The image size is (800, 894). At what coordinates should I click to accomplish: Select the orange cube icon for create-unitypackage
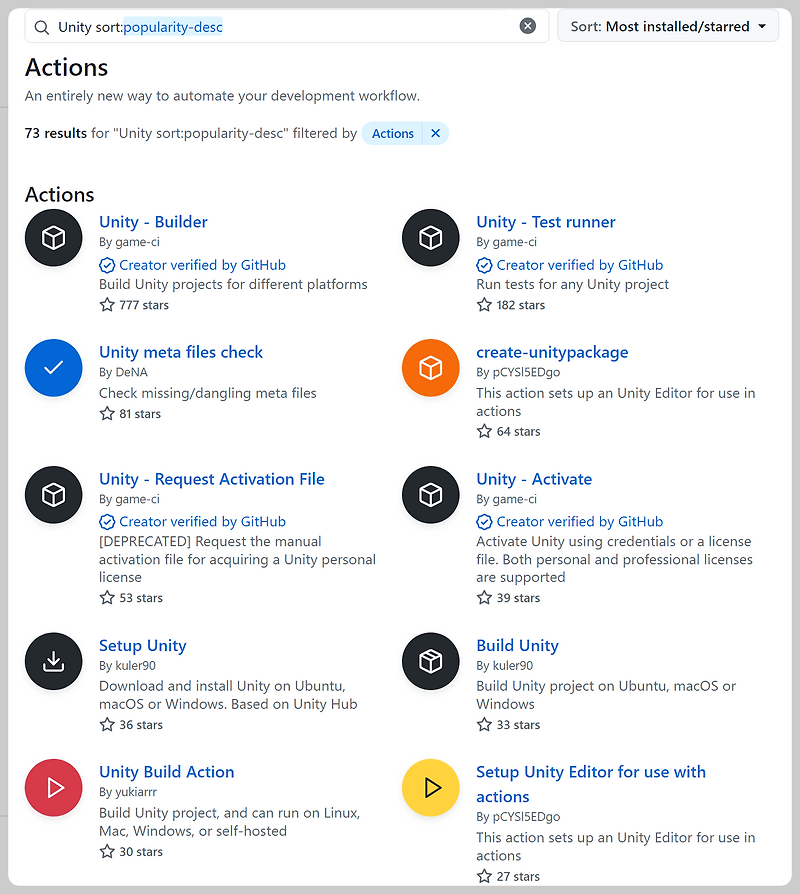point(430,367)
